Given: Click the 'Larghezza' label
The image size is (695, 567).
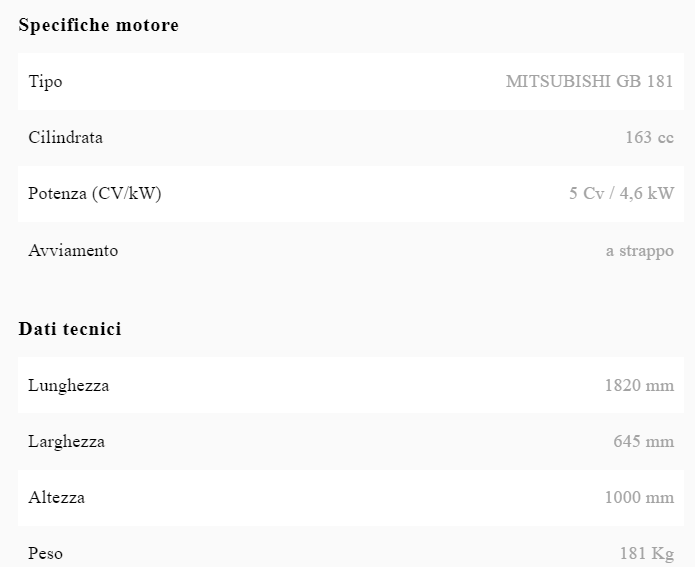Looking at the screenshot, I should pyautogui.click(x=66, y=441).
